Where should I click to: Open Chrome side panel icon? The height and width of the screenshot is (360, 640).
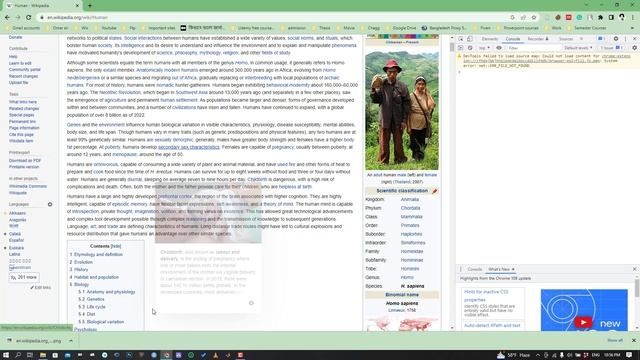point(611,18)
